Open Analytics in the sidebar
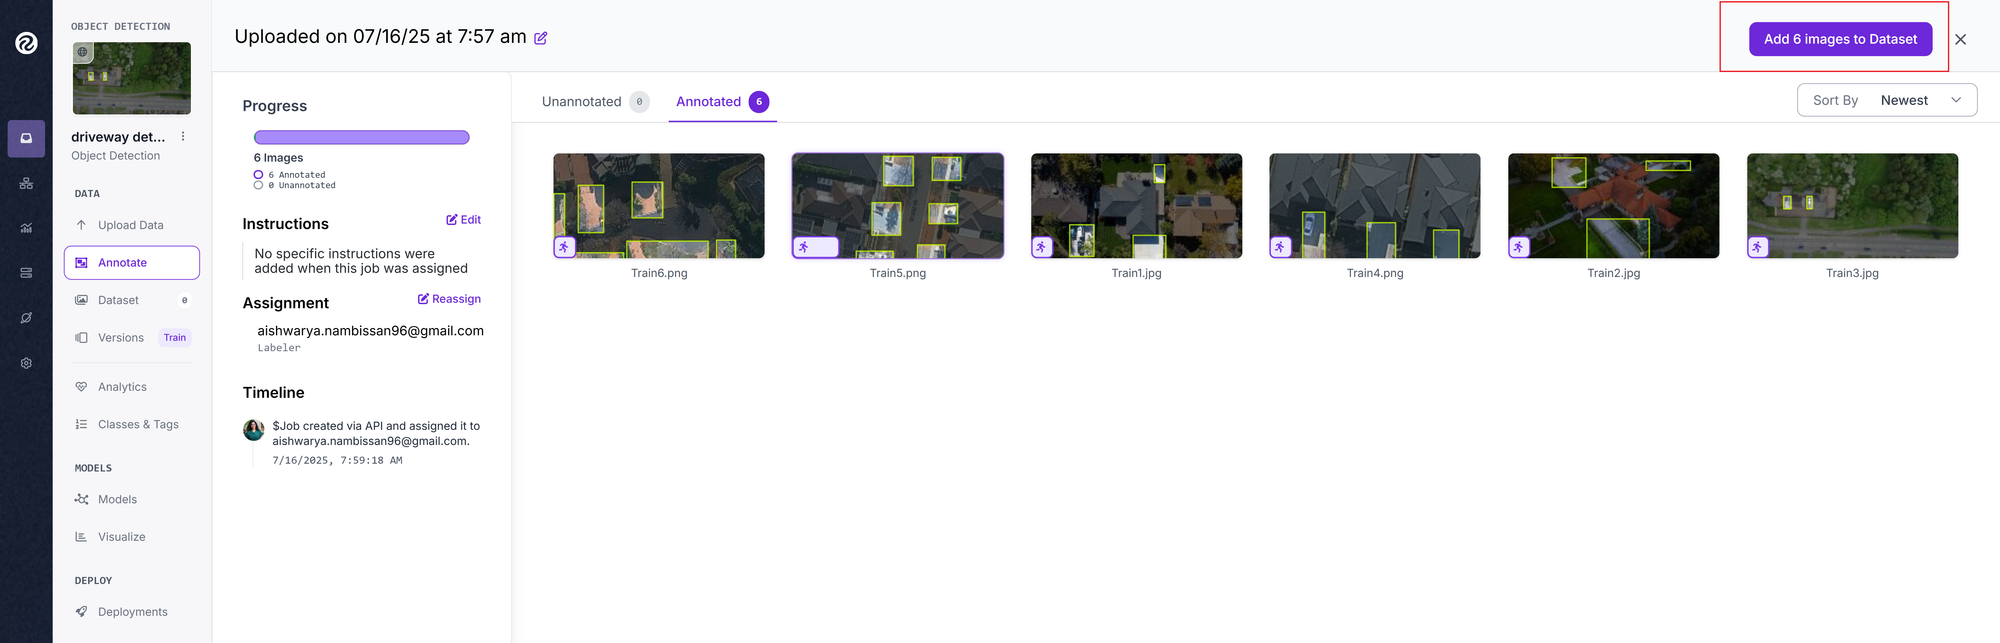 coord(131,387)
